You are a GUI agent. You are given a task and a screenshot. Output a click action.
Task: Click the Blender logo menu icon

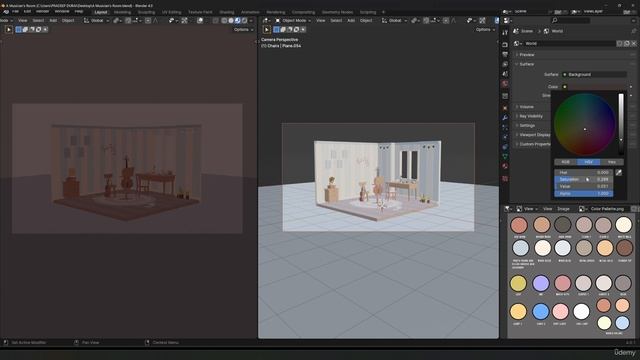[6, 12]
